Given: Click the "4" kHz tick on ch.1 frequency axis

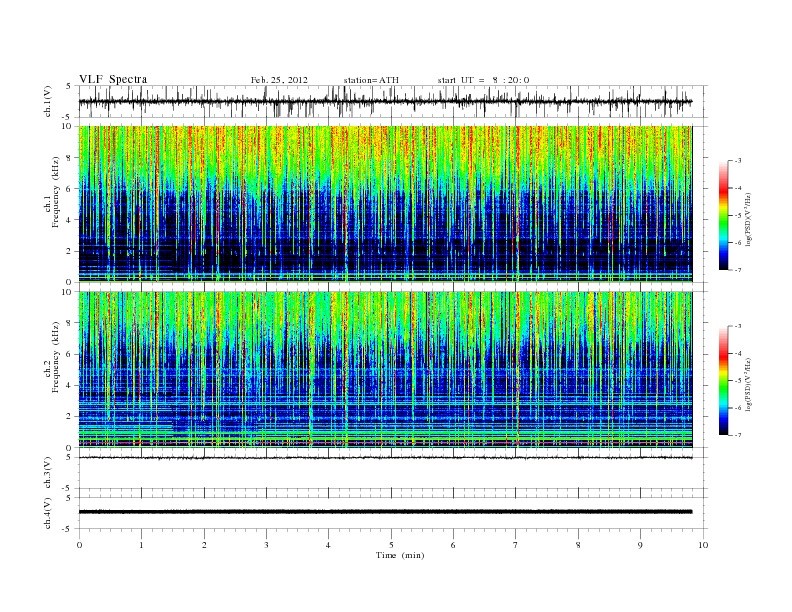Looking at the screenshot, I should pyautogui.click(x=70, y=220).
